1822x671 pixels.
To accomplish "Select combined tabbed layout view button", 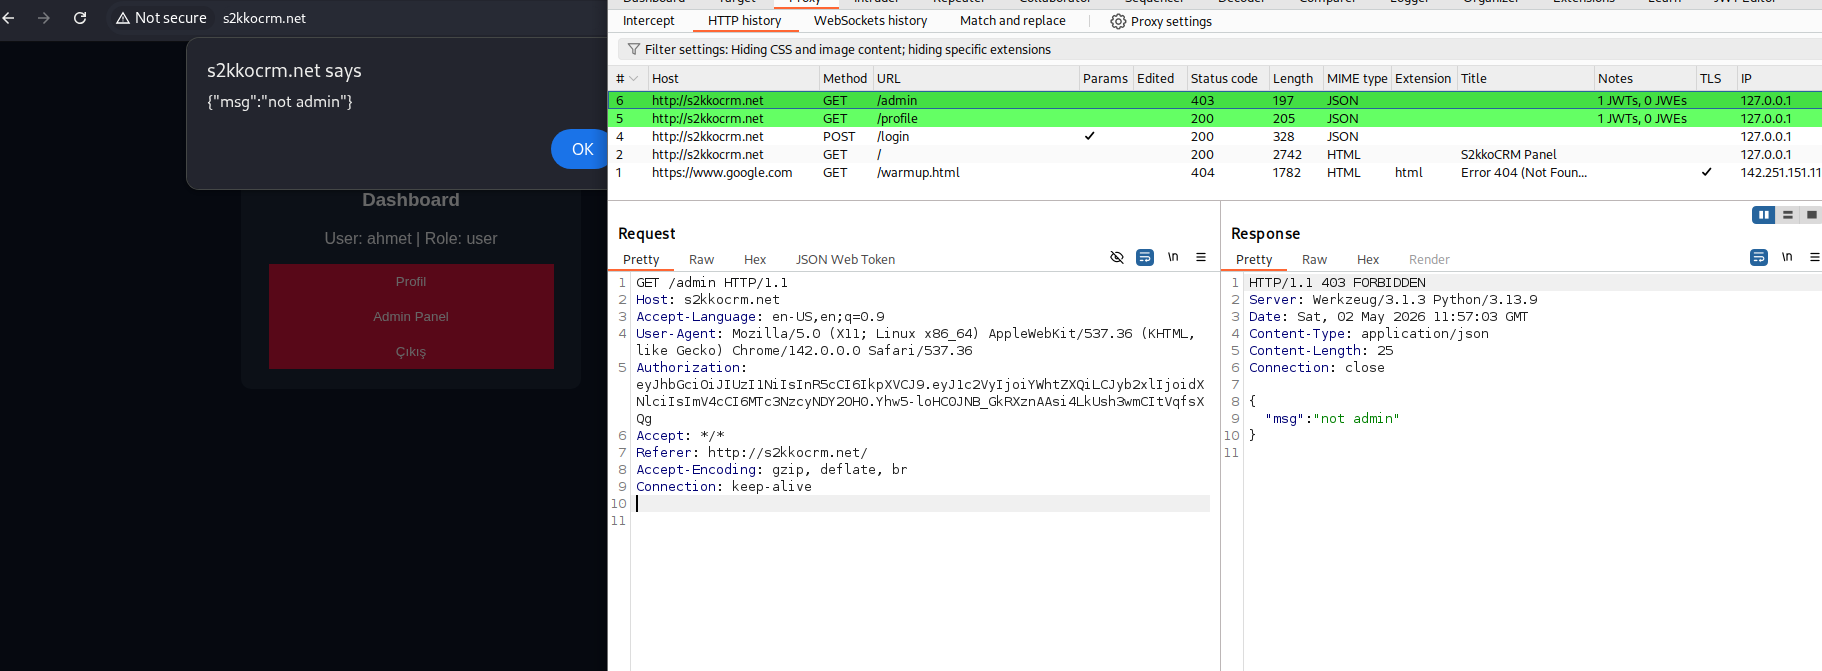I will pyautogui.click(x=1811, y=215).
